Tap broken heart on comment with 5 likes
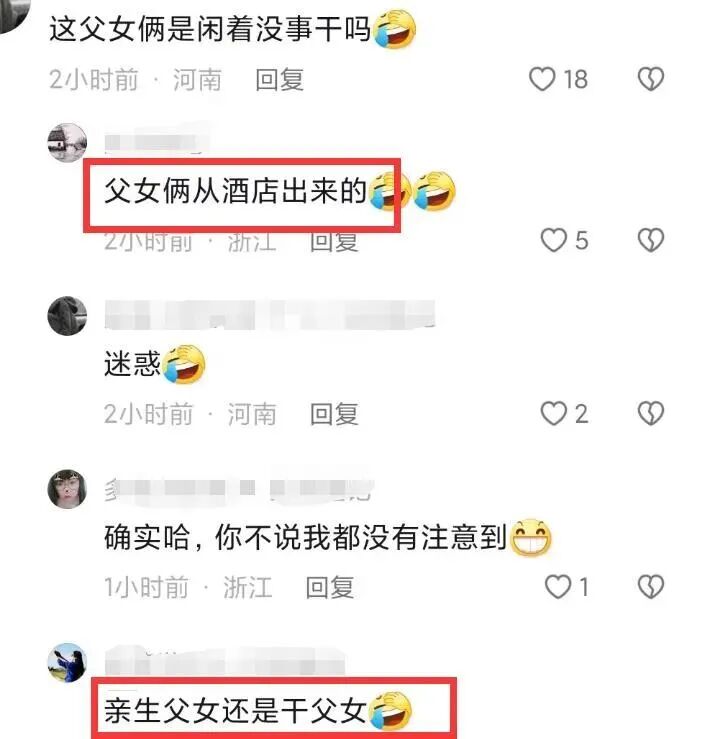The height and width of the screenshot is (739, 712). pos(651,240)
